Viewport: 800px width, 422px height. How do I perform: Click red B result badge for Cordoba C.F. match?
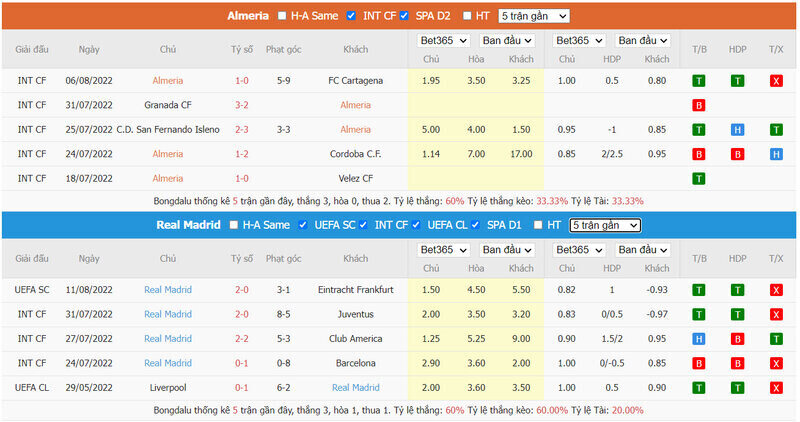point(698,154)
